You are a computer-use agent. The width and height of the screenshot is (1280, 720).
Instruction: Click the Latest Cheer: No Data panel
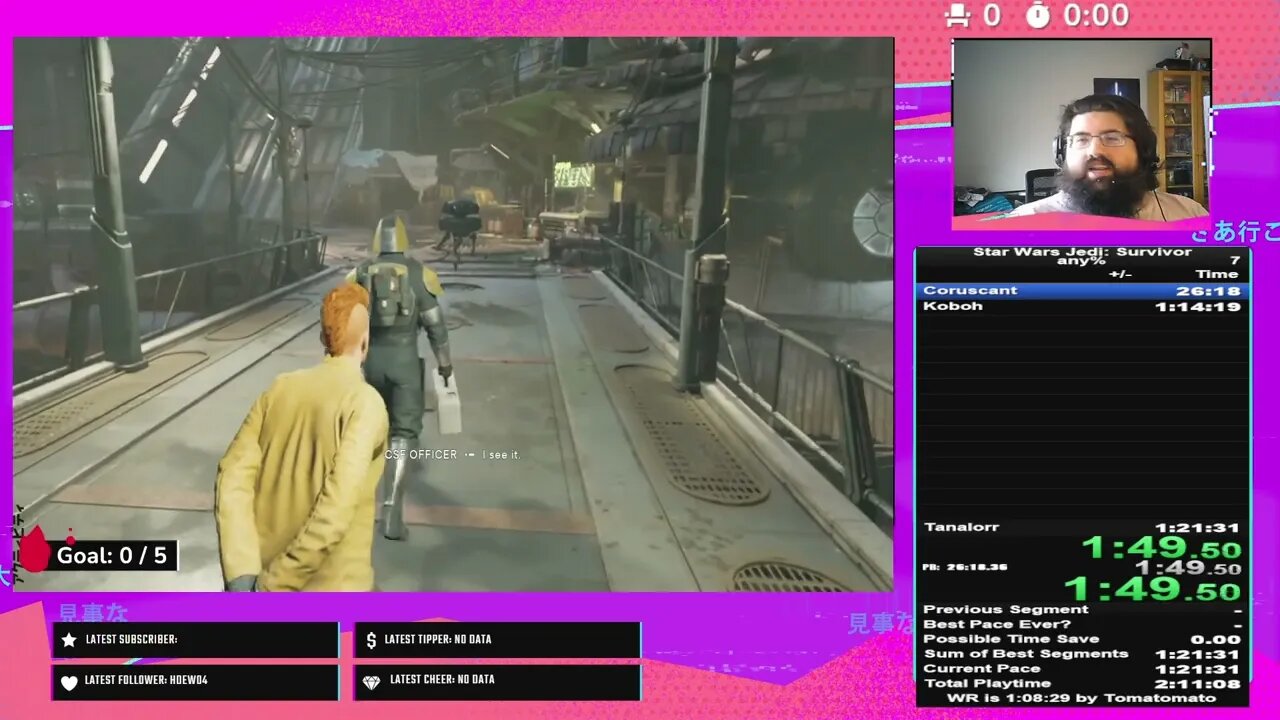pos(497,681)
